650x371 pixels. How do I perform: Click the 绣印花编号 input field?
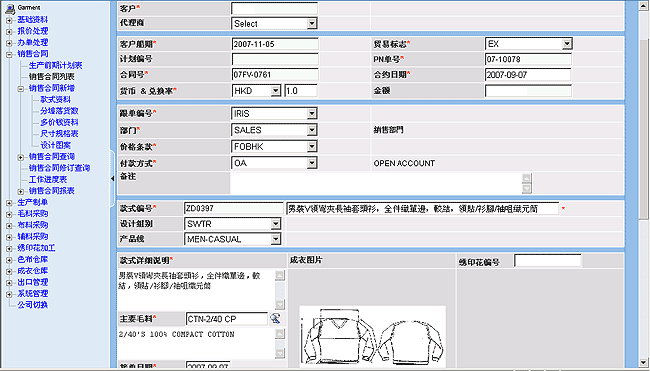(x=548, y=261)
